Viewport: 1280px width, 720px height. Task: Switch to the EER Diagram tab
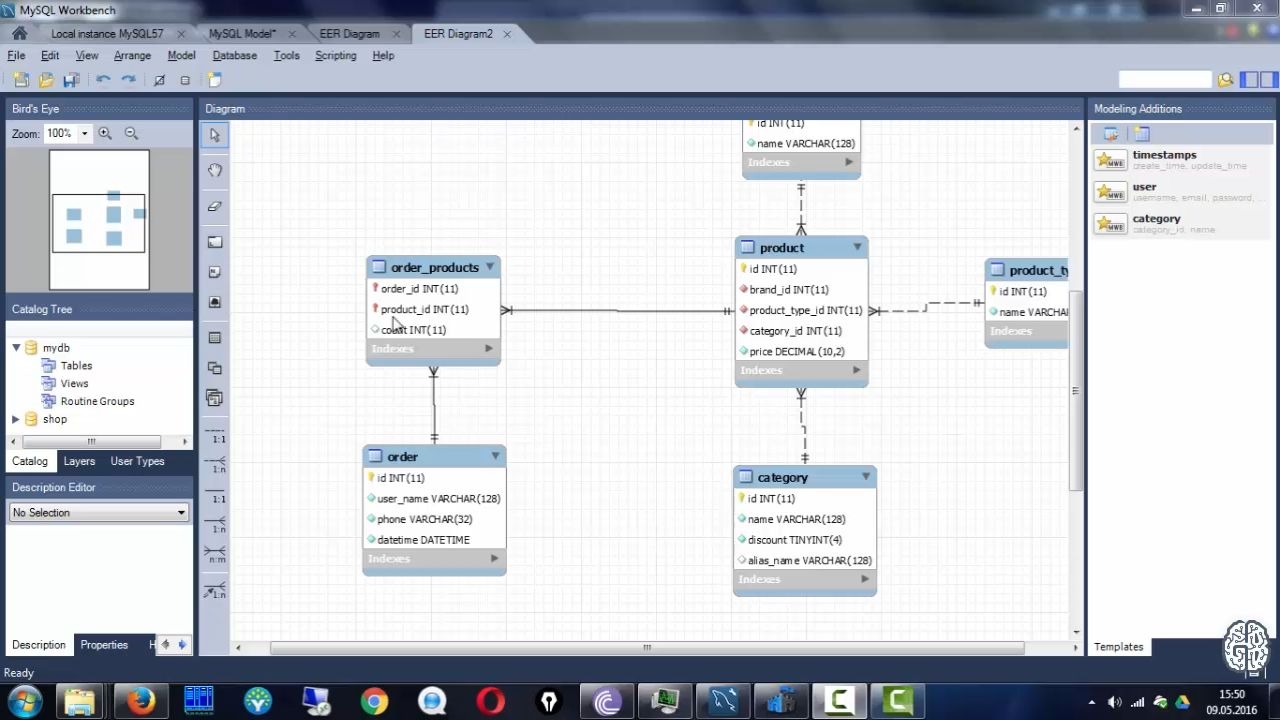(x=350, y=34)
